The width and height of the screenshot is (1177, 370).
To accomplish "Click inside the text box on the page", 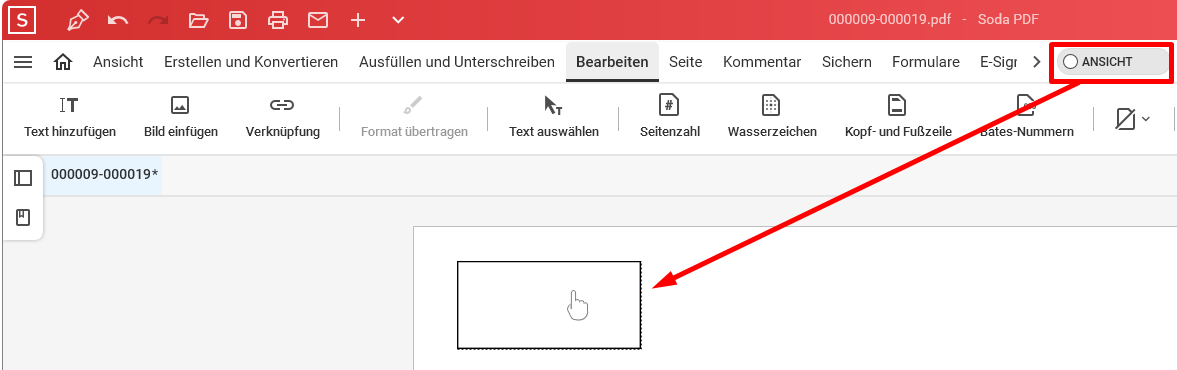I will click(549, 305).
